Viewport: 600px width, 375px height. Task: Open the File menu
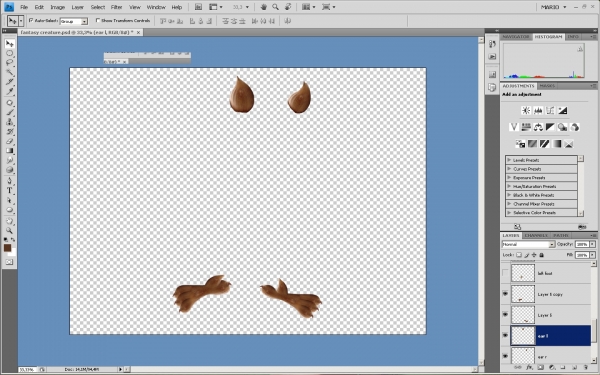(24, 7)
